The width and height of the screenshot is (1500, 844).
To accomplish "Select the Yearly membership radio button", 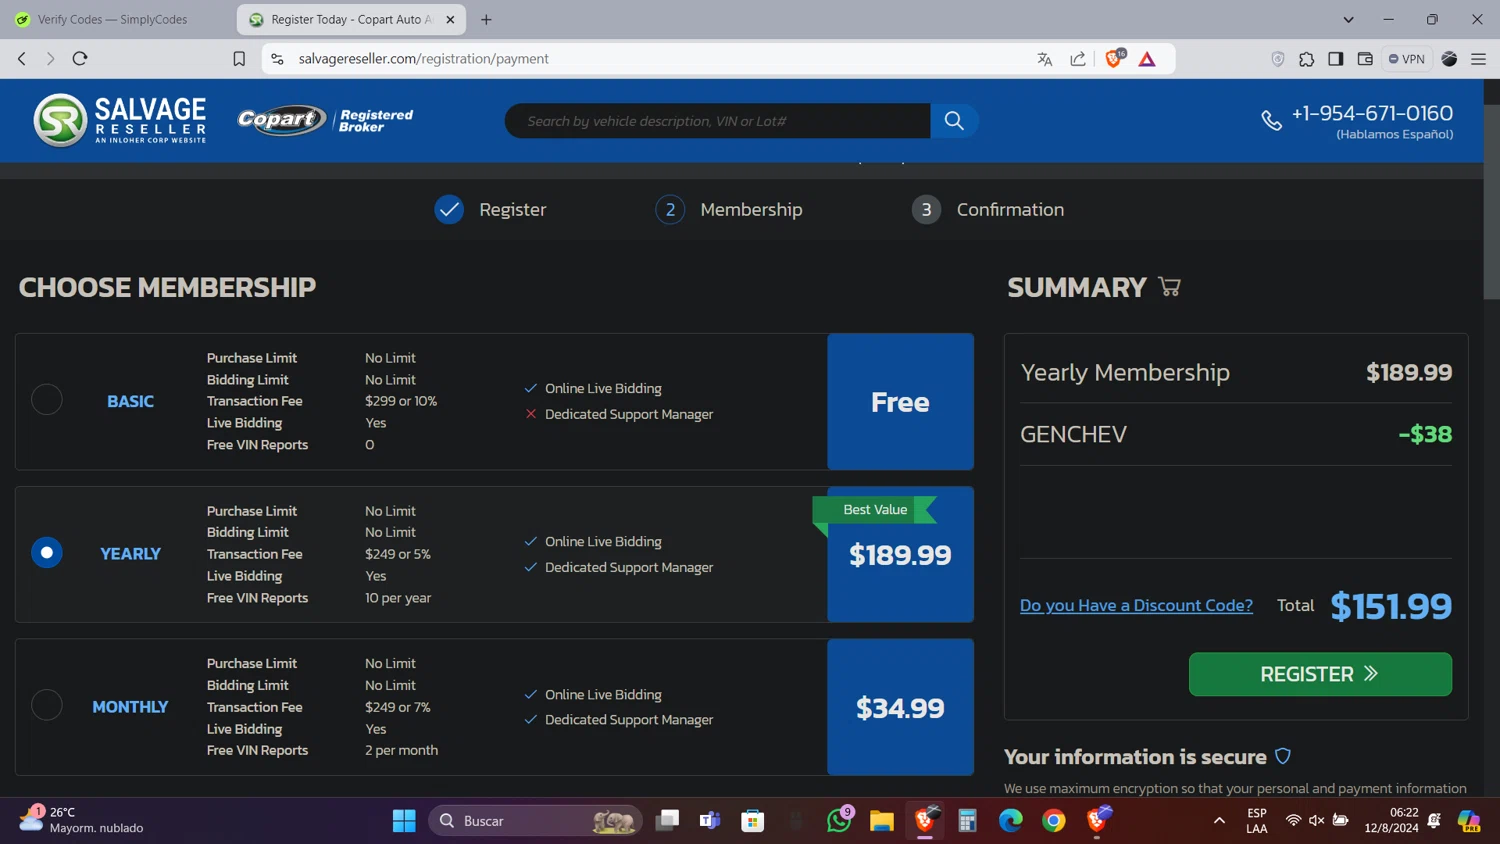I will click(47, 553).
